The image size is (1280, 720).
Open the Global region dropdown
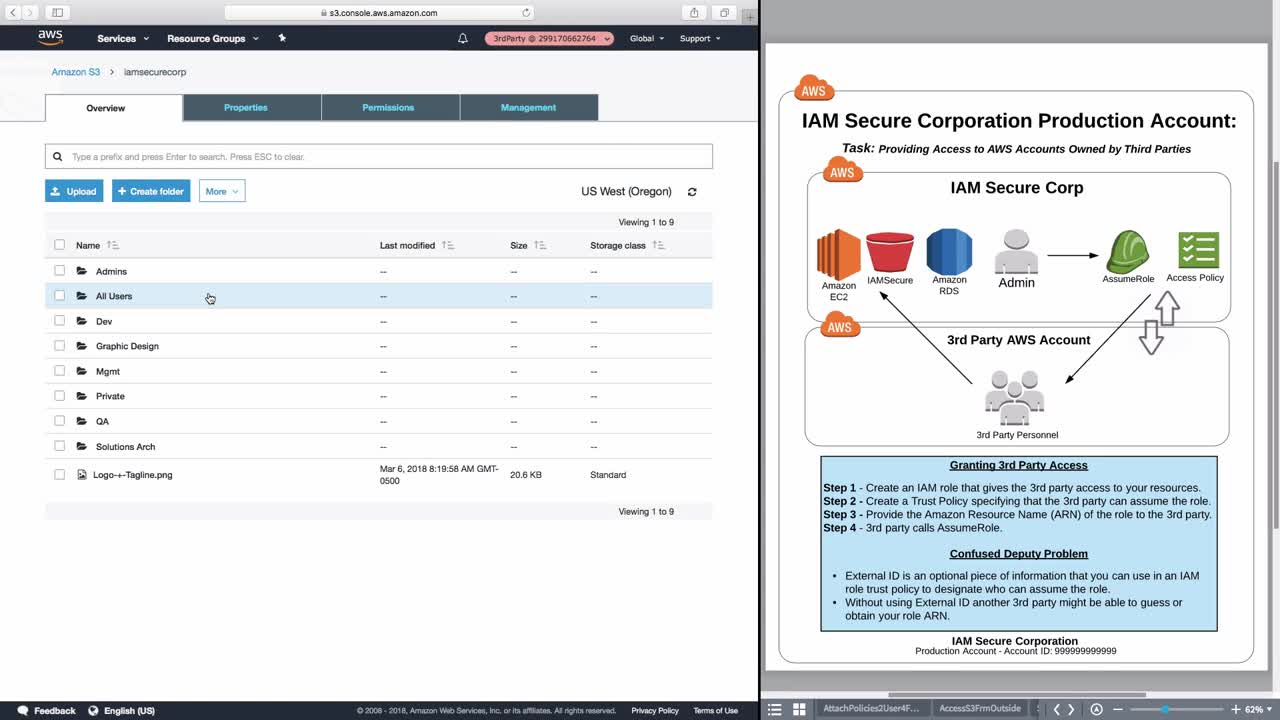click(647, 38)
